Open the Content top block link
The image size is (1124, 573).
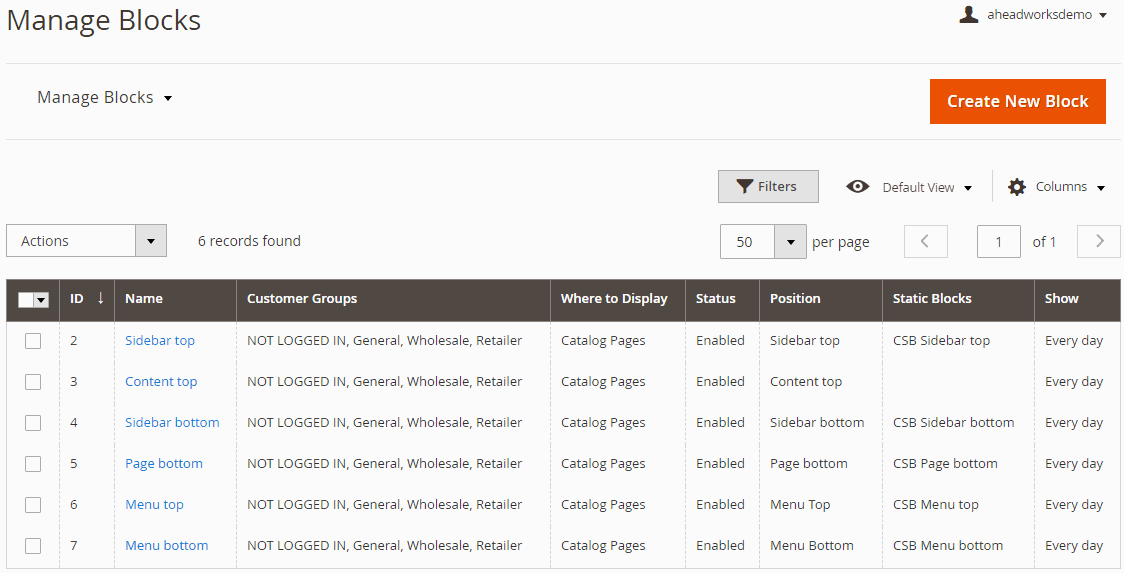tap(161, 382)
